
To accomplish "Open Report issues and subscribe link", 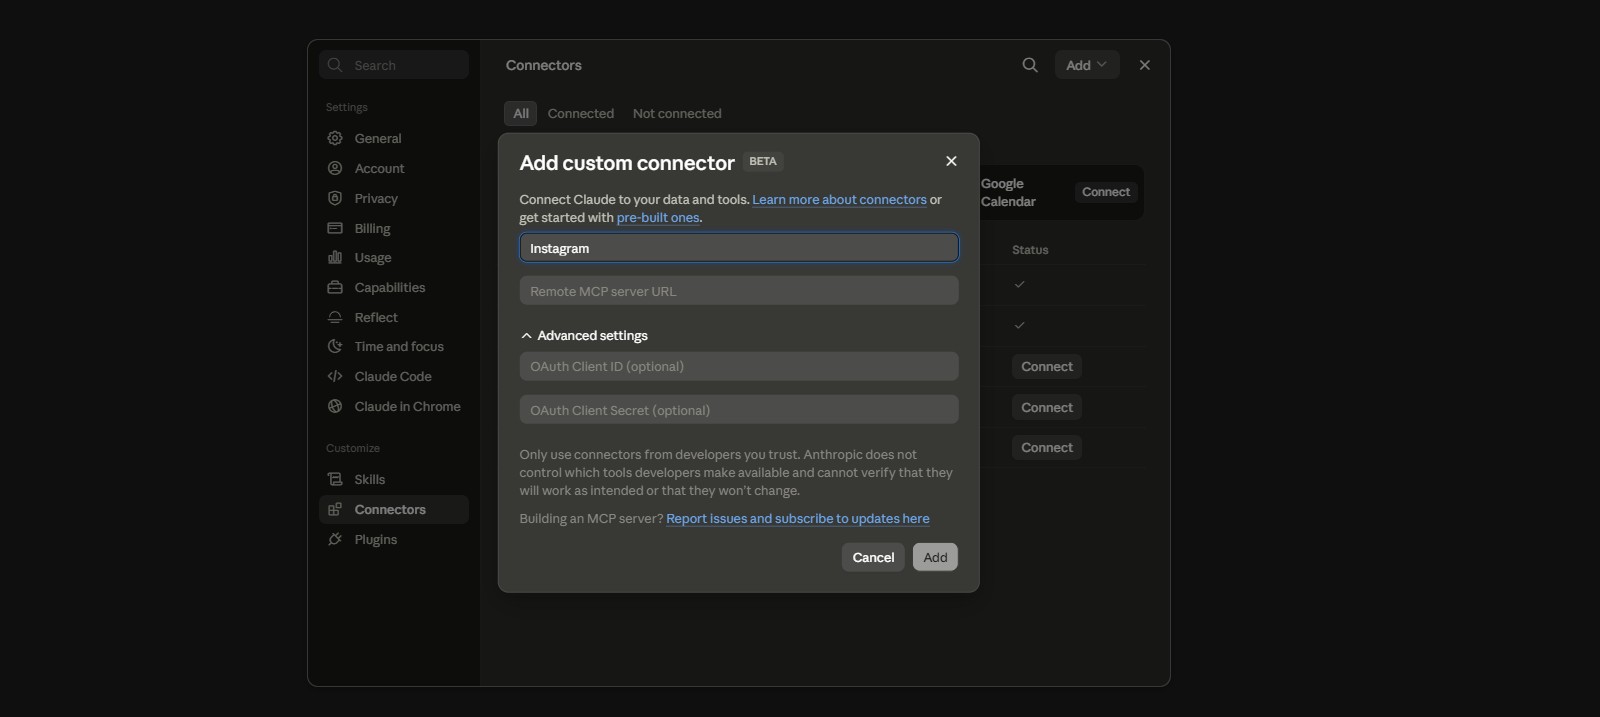I will 798,518.
